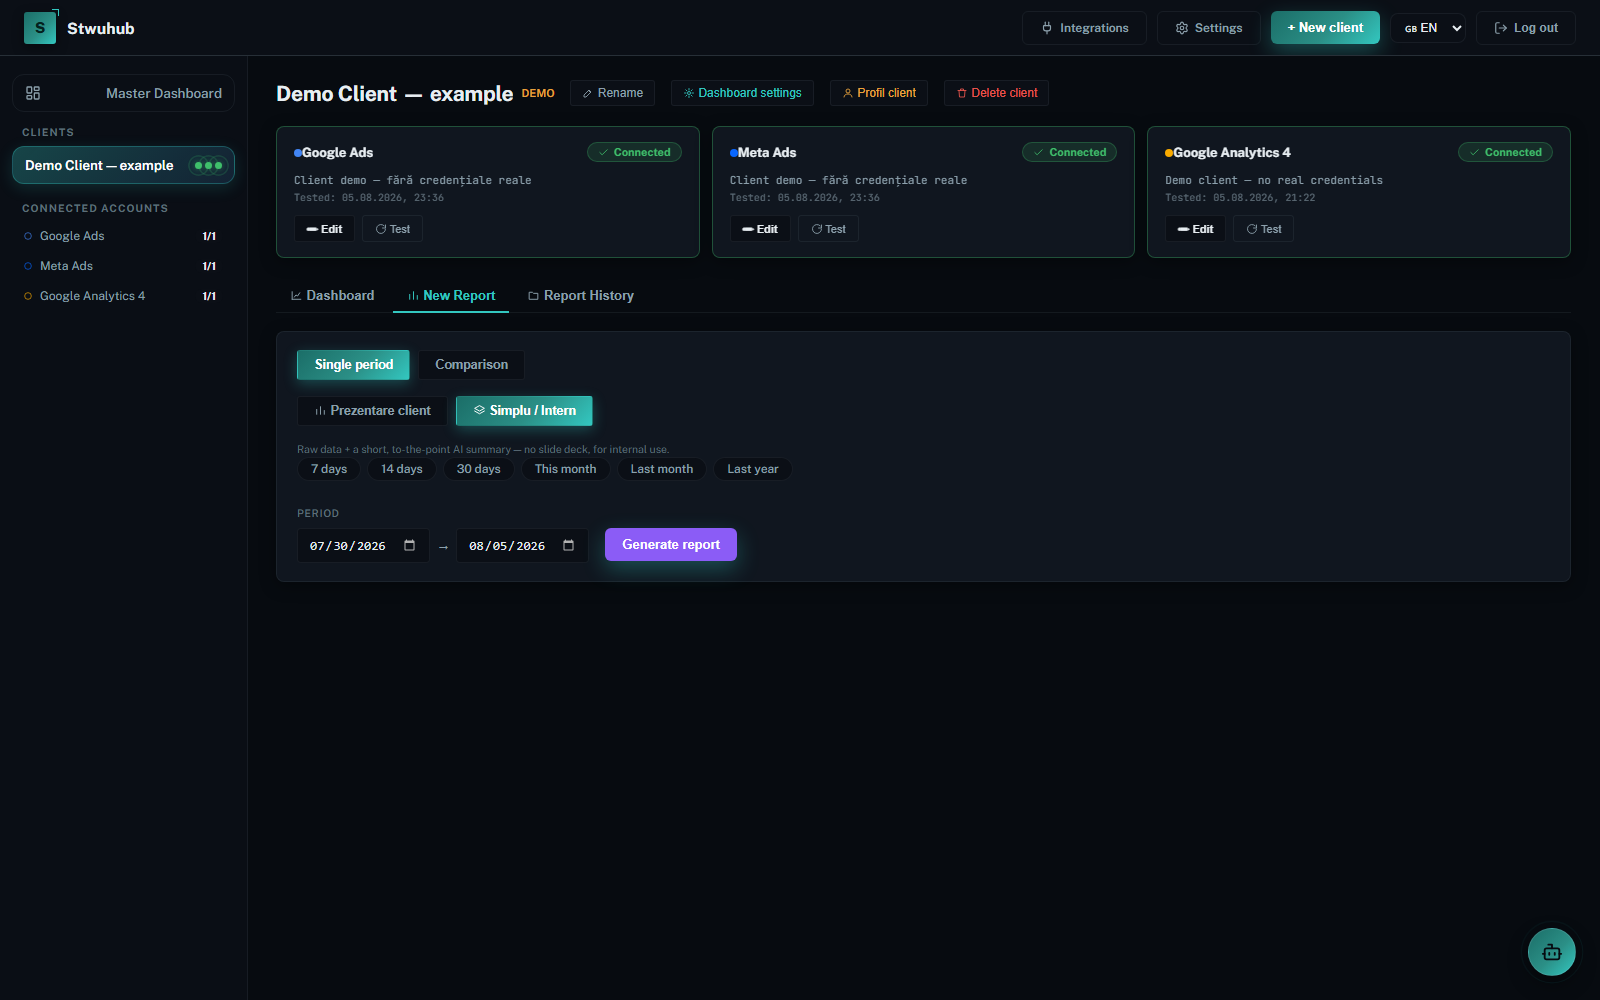1600x1000 pixels.
Task: Switch to the Report History tab
Action: tap(580, 295)
